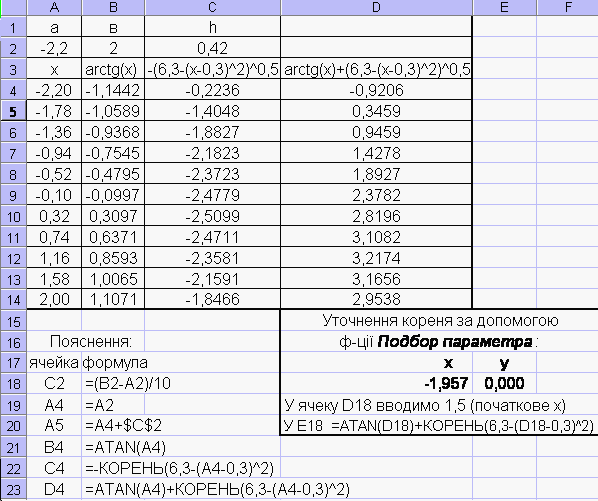Screen dimensions: 598x501
Task: Click the 'Пояснення:' label cell
Action: click(x=91, y=342)
